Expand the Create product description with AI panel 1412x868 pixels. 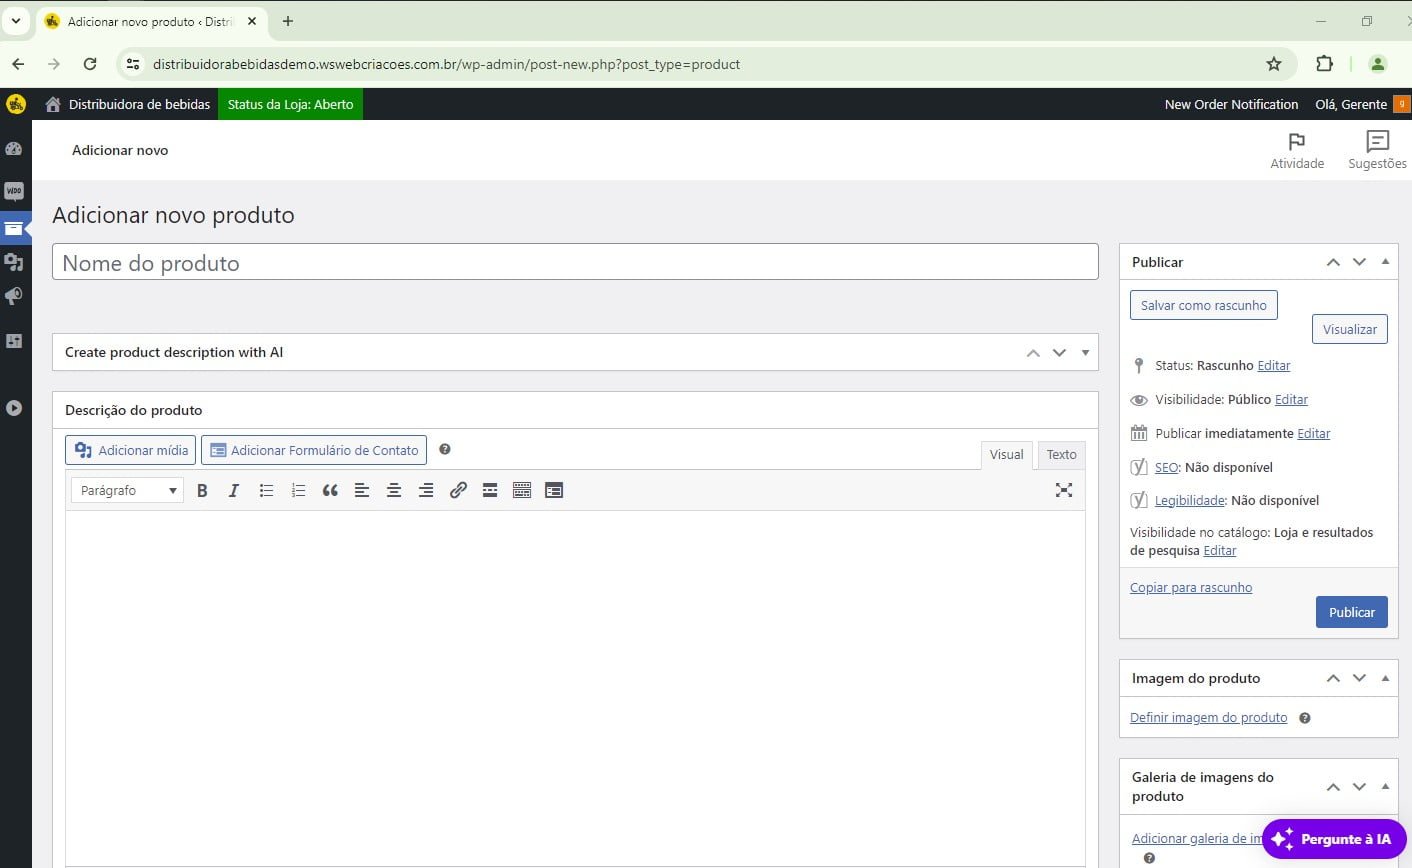pos(1085,352)
